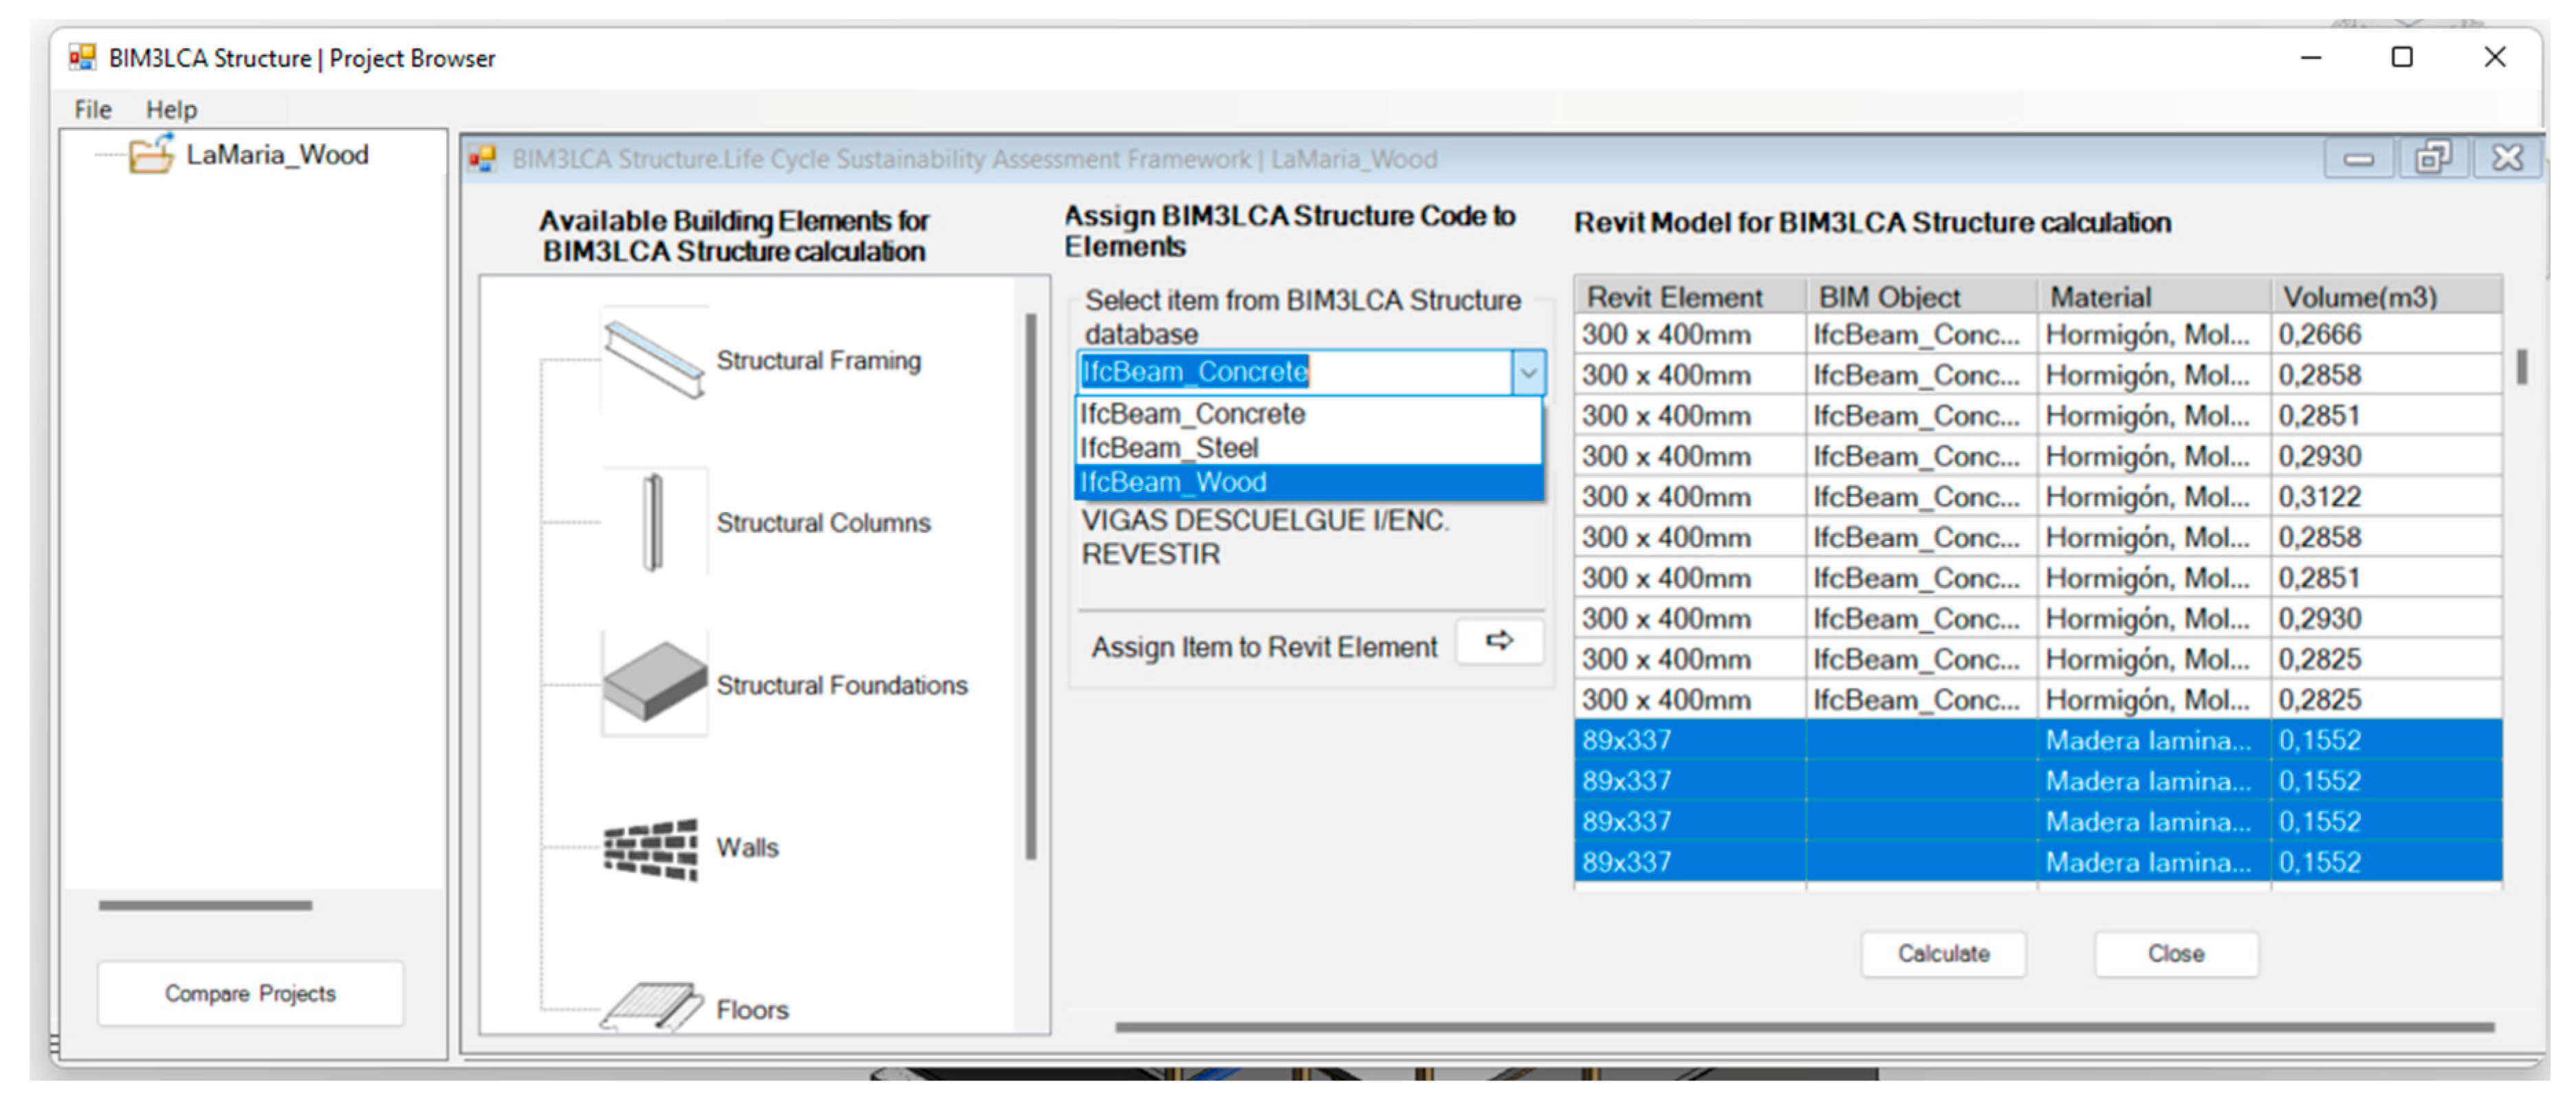Viewport: 2576px width, 1110px height.
Task: Select the Structural Columns icon
Action: click(653, 522)
